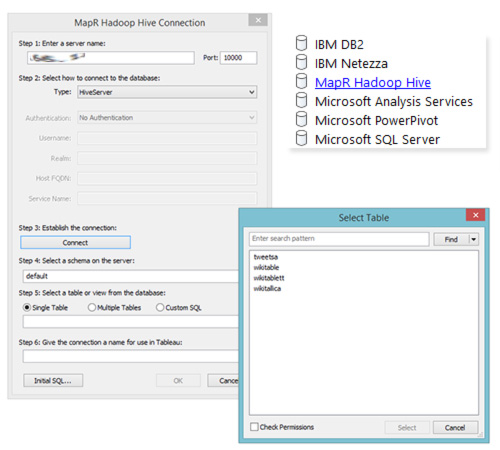The width and height of the screenshot is (500, 450).
Task: Click the Microsoft Analysis Services database icon
Action: tap(301, 100)
